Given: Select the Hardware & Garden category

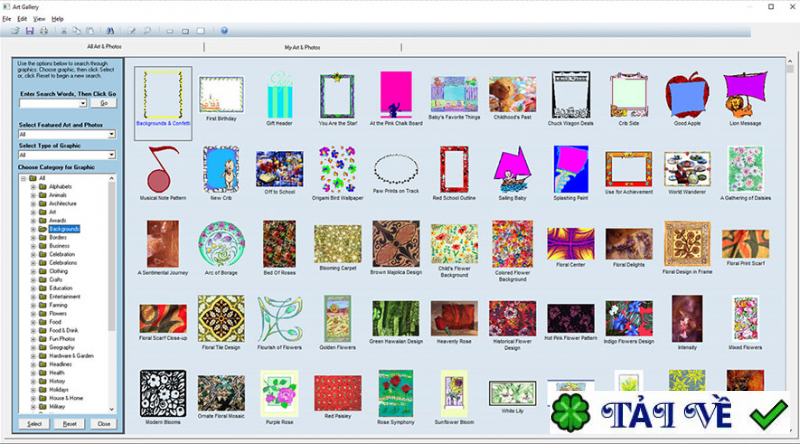Looking at the screenshot, I should coord(71,356).
